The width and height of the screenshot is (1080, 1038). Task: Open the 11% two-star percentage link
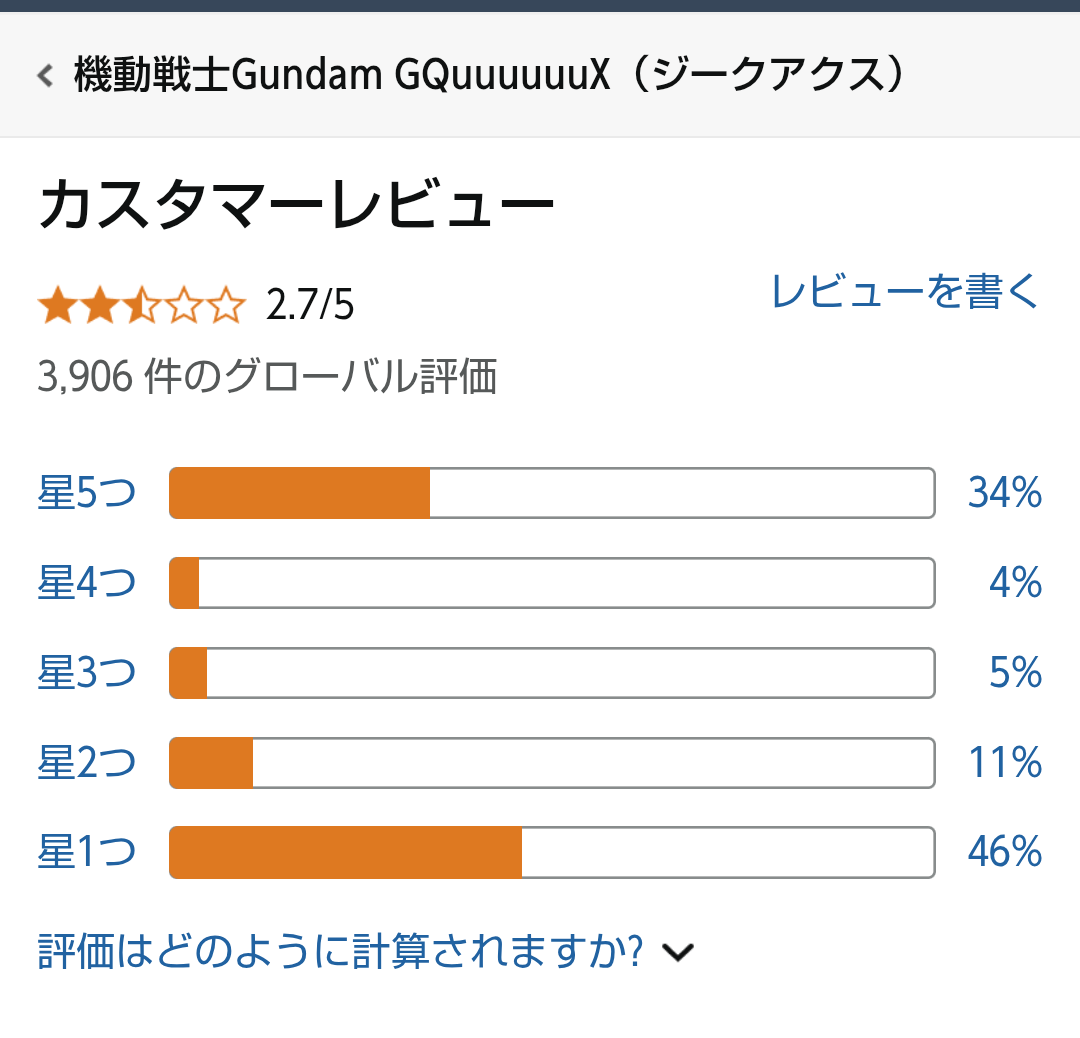[1005, 763]
